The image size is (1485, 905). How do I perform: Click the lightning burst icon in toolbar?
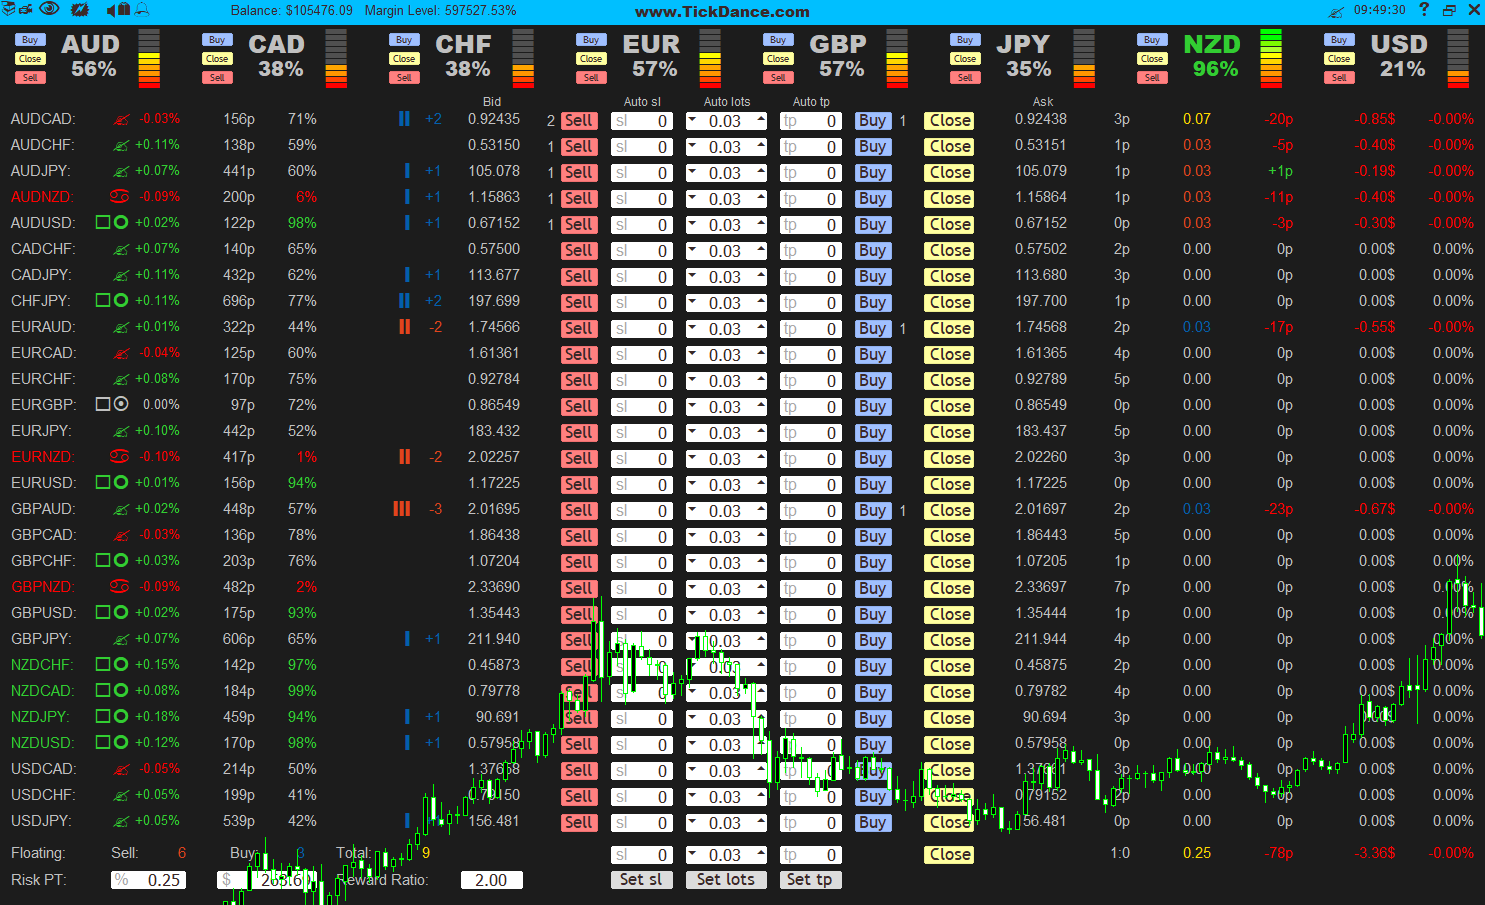tap(80, 10)
